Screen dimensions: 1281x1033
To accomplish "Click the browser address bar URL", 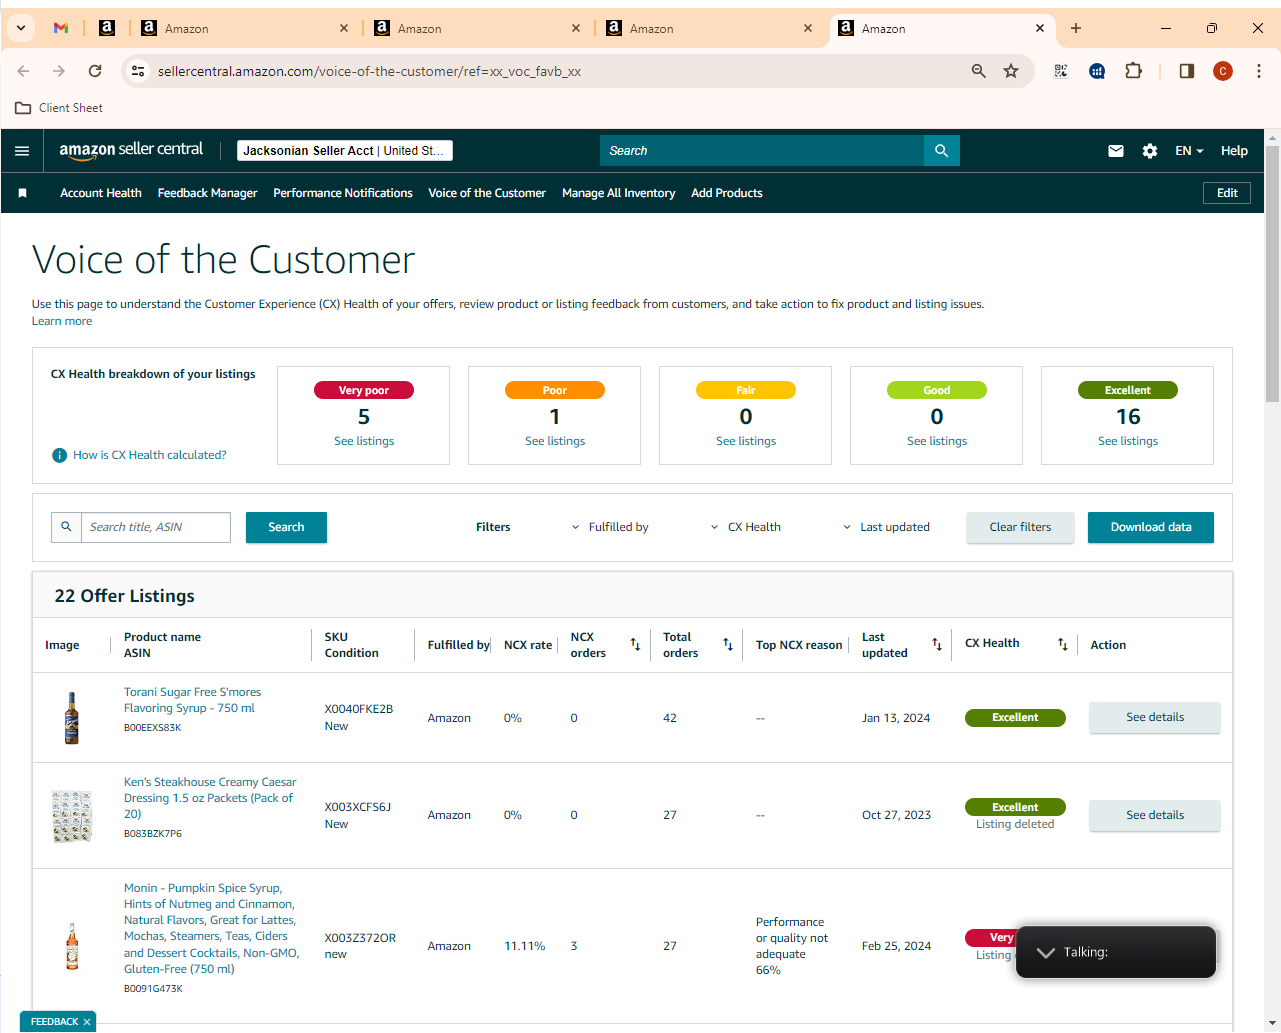I will pos(369,71).
